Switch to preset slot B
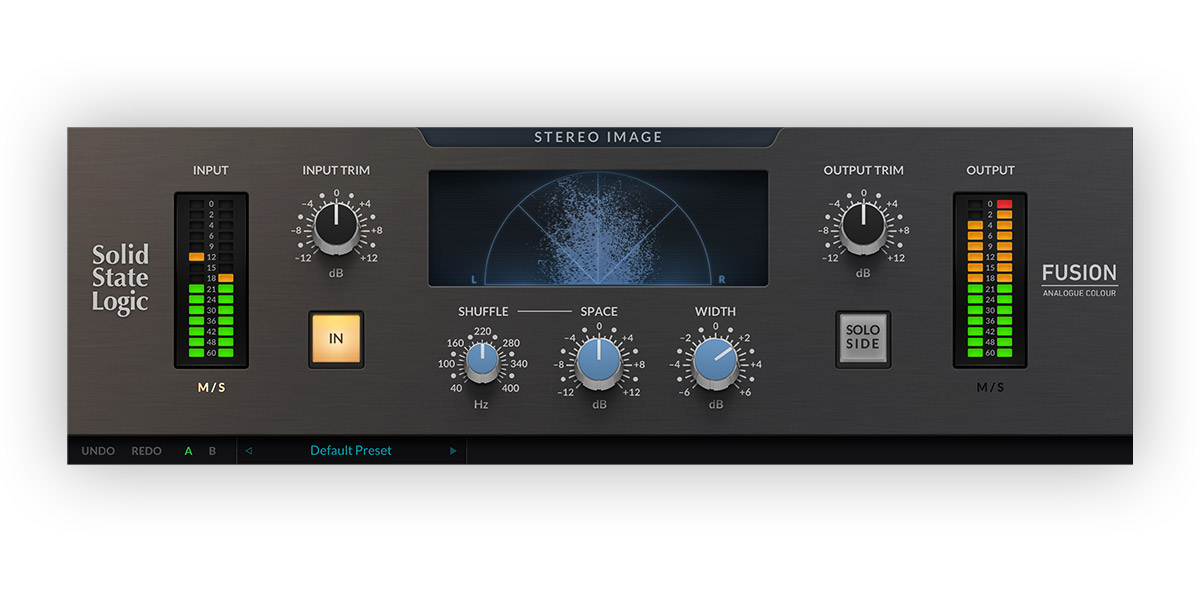 [212, 451]
